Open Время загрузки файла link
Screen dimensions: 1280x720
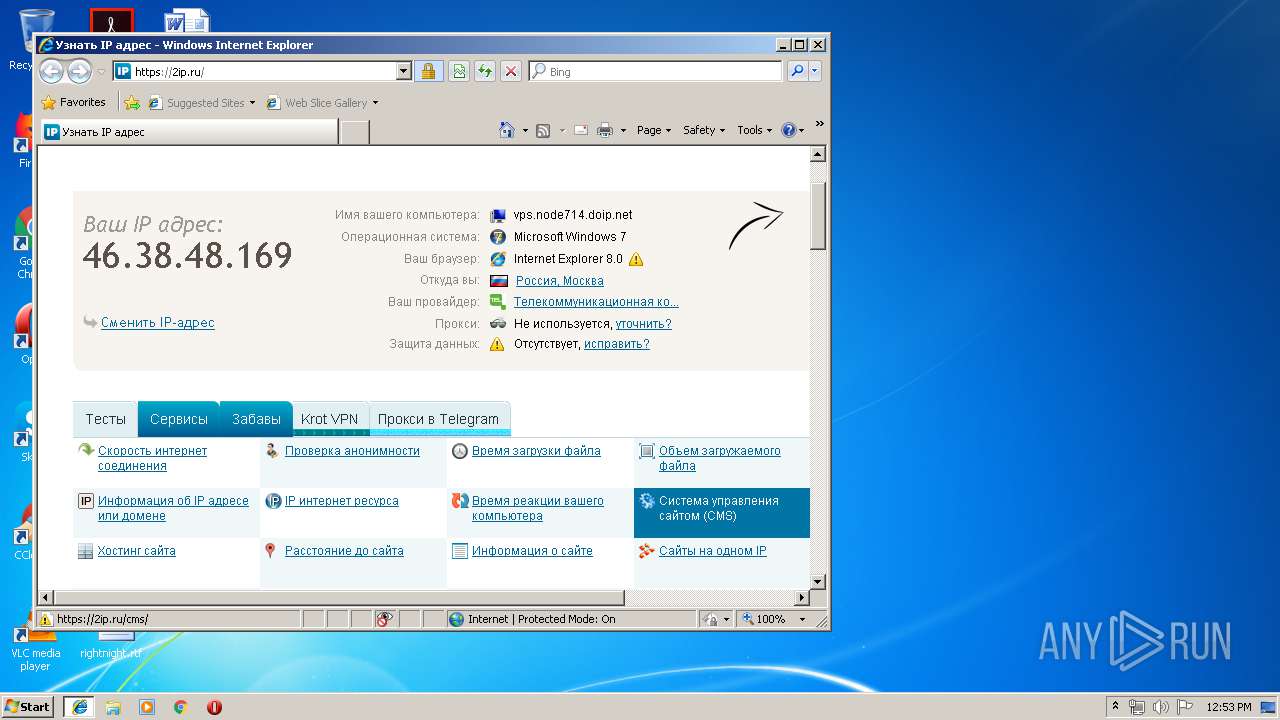[x=536, y=451]
